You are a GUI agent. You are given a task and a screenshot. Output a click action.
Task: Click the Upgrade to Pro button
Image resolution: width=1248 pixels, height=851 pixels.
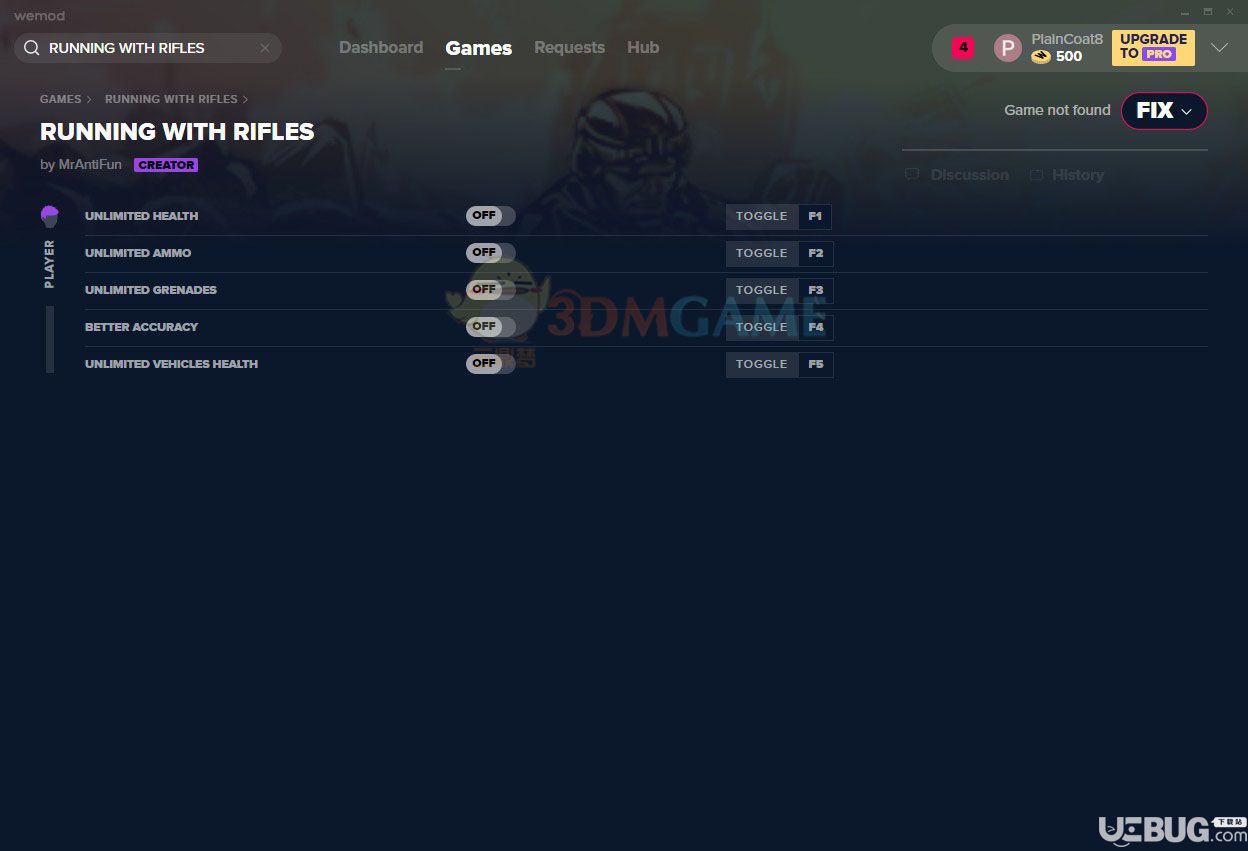point(1153,48)
